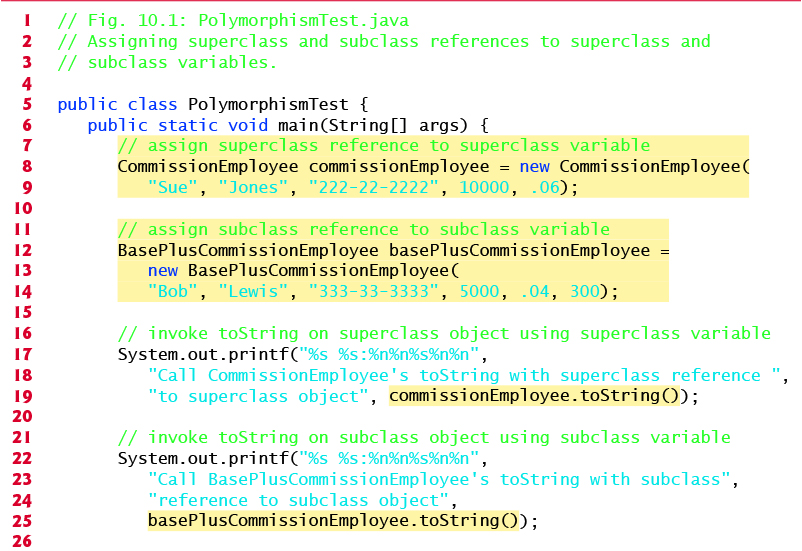Click line number 1 in the gutter
802x551 pixels.
pyautogui.click(x=27, y=20)
